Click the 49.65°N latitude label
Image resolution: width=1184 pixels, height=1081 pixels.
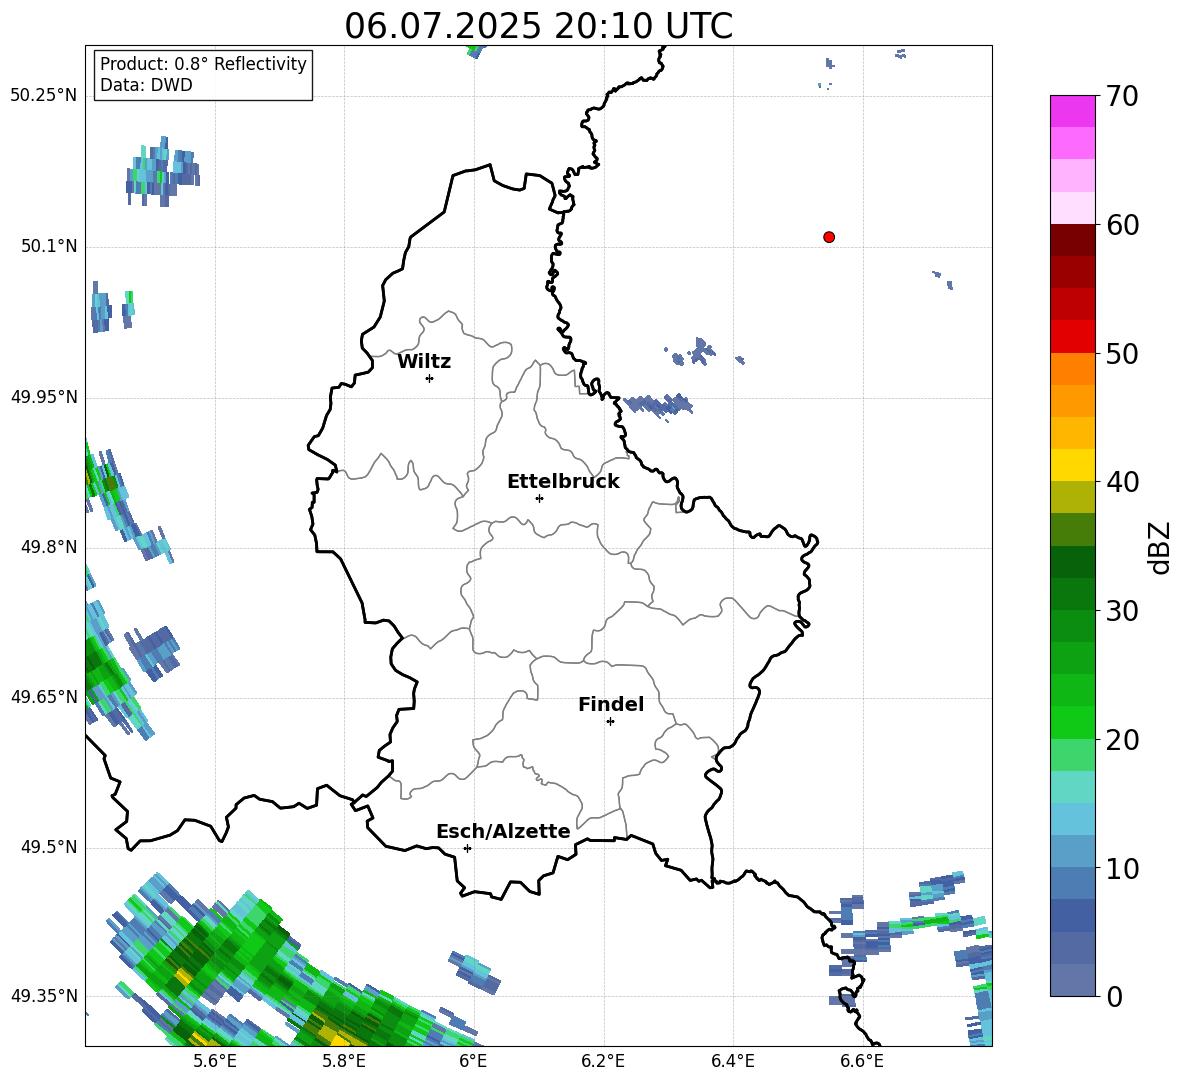[x=44, y=696]
